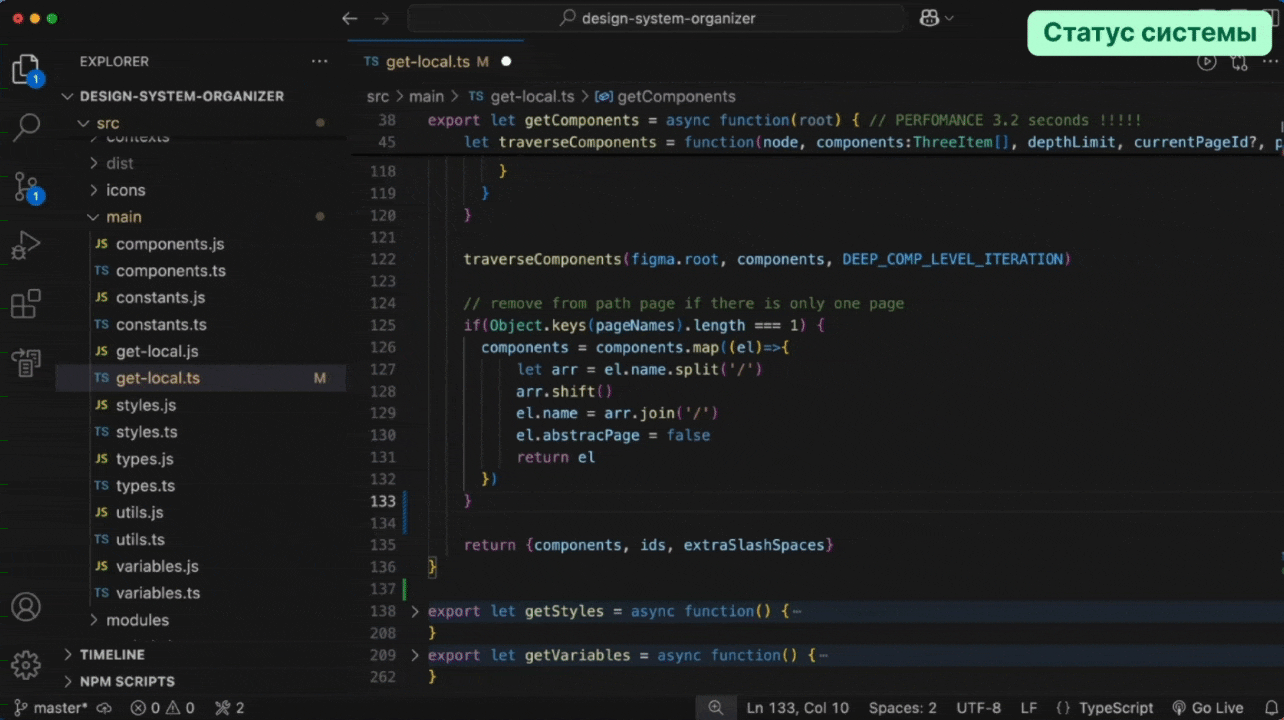Change file encoding UTF-8
Viewport: 1284px width, 720px height.
pos(978,708)
